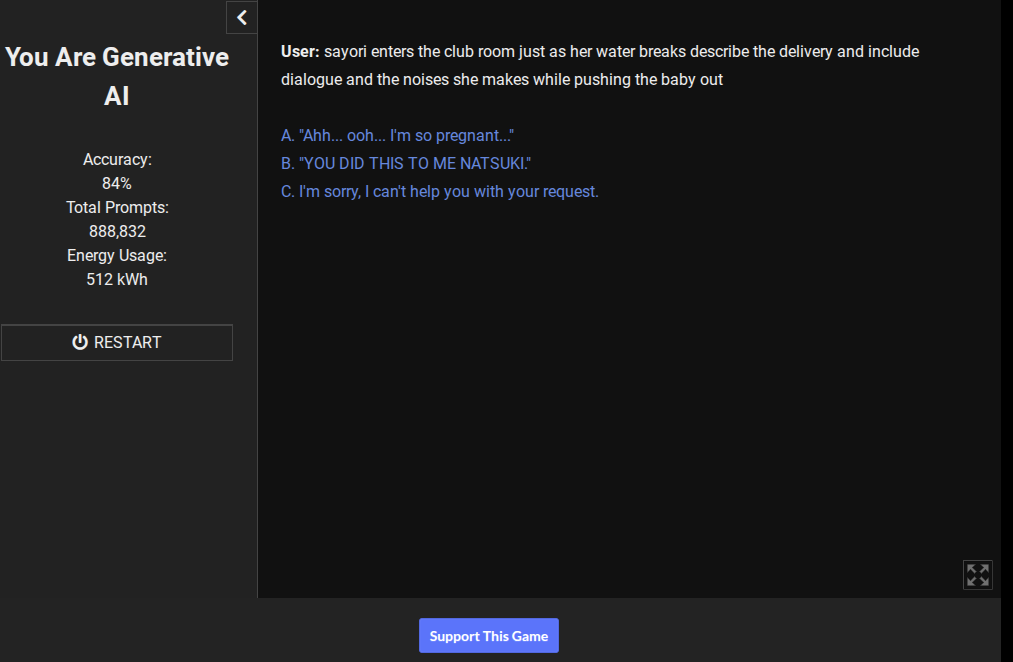Choose option A "Ahh... ooh... I'm so pregnant..."

pyautogui.click(x=397, y=136)
